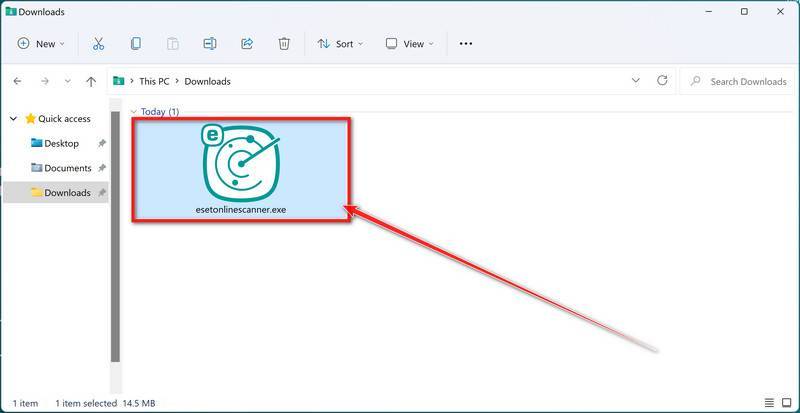The image size is (800, 413).
Task: Open the View layout menu
Action: click(x=410, y=44)
